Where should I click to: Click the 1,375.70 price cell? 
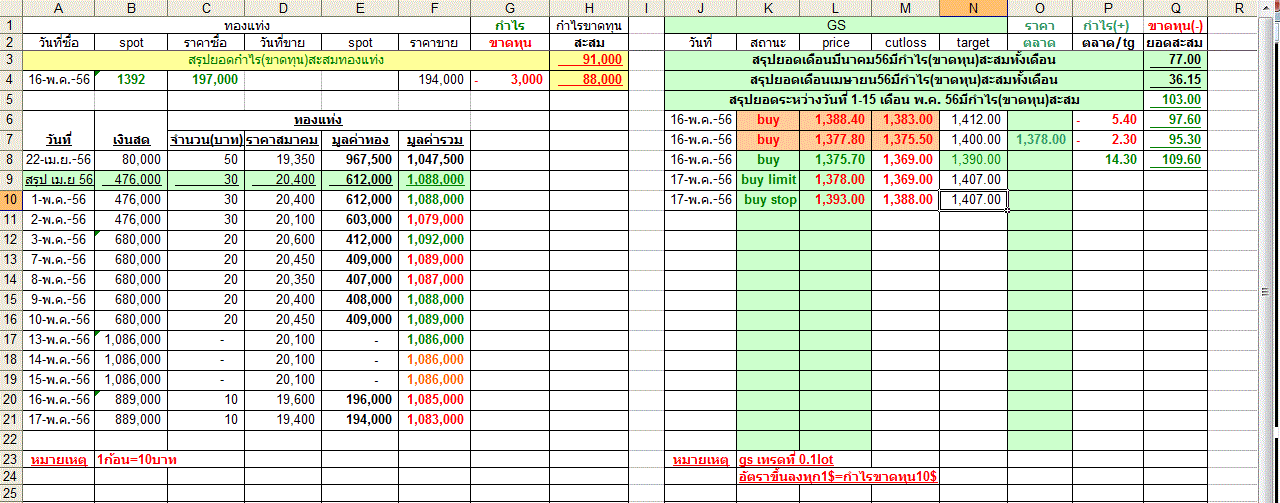click(x=835, y=160)
